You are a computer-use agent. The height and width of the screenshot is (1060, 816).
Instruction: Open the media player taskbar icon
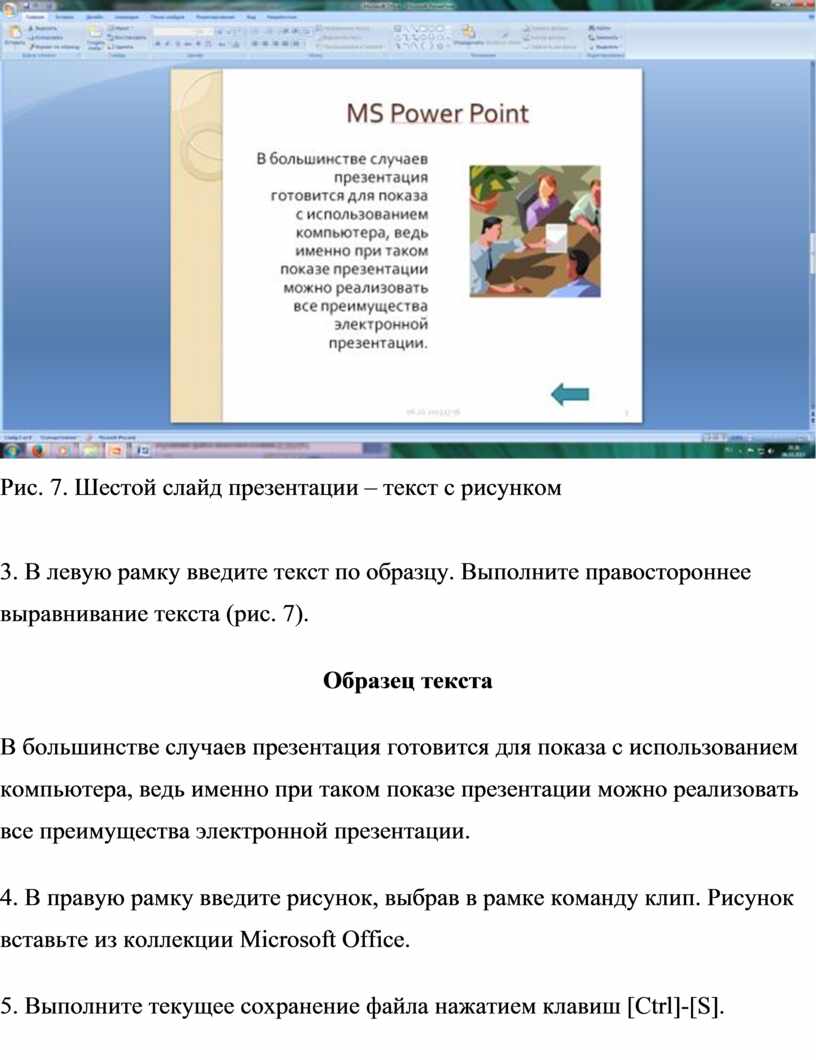pyautogui.click(x=64, y=450)
